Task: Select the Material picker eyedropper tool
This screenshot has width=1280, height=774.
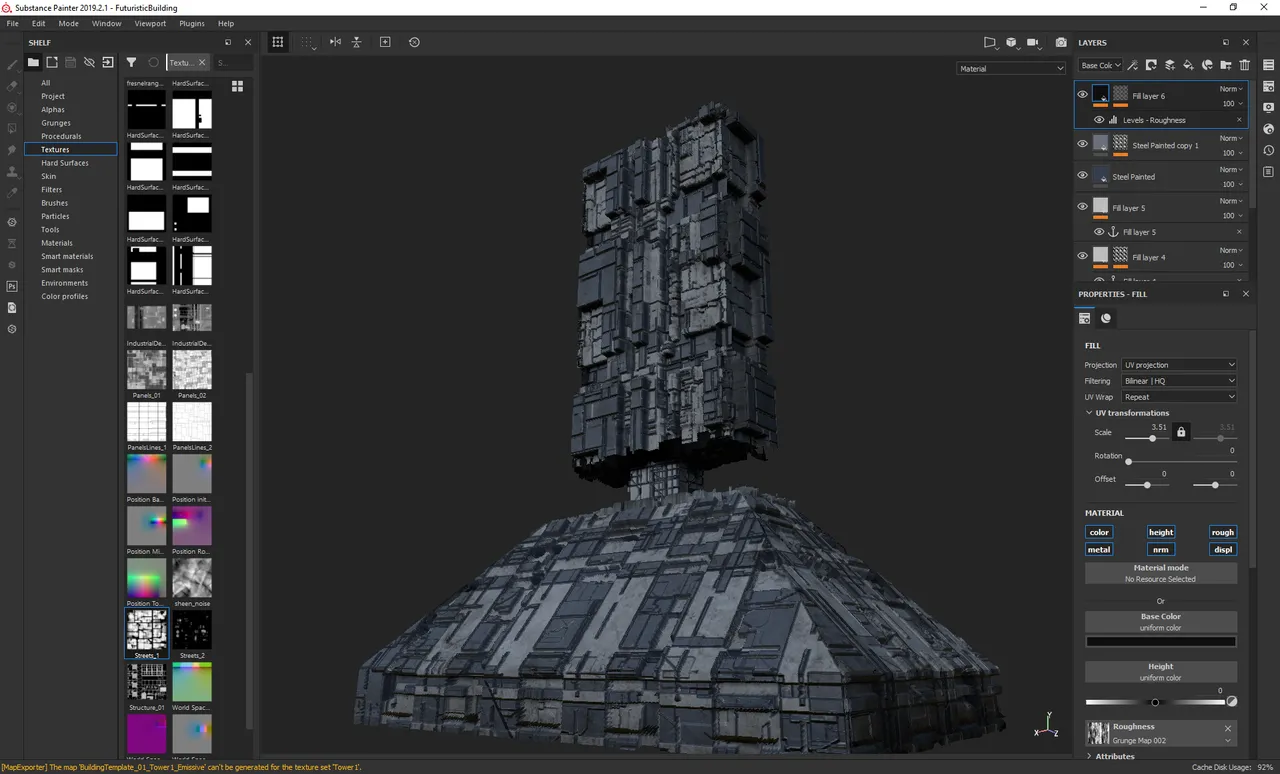Action: 12,192
